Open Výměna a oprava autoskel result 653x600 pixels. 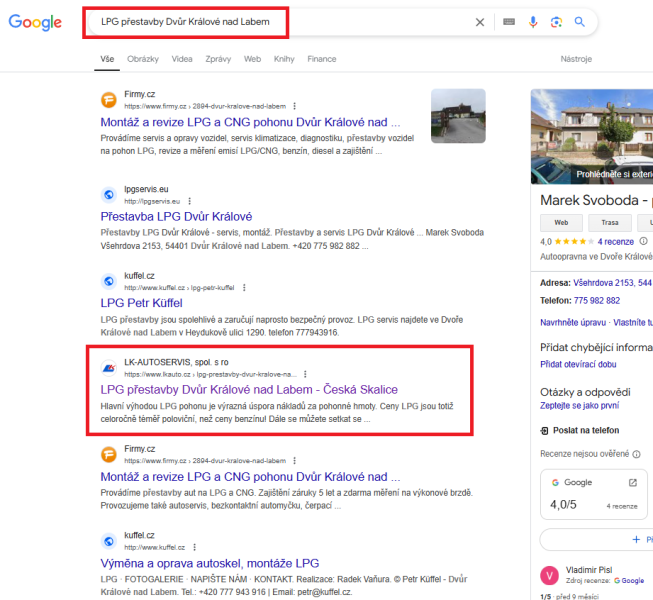point(209,563)
